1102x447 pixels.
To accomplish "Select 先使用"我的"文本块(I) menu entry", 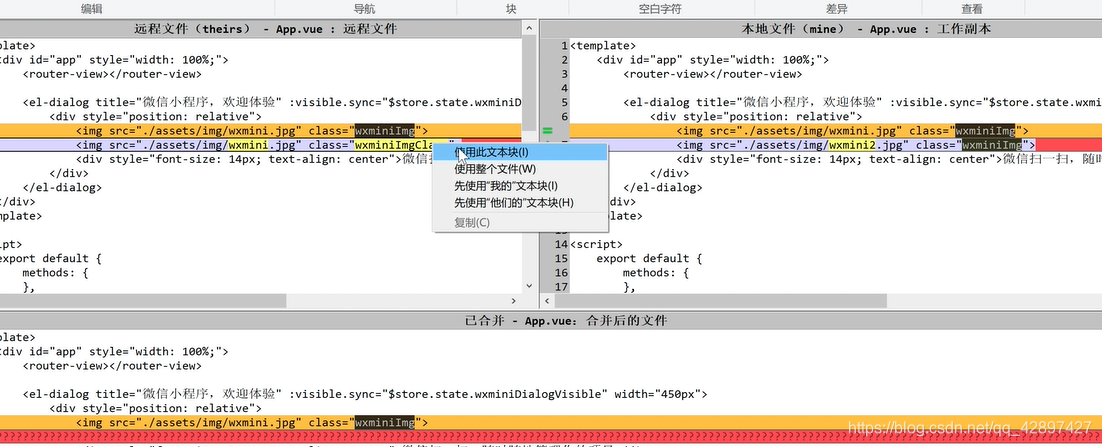I will tap(520, 186).
